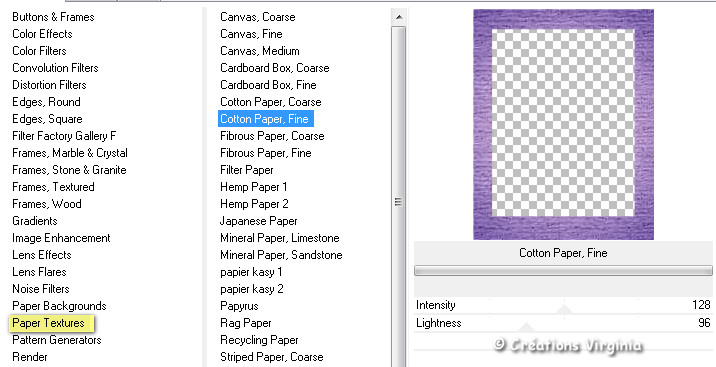Choose Edges, Square in category list

(47, 119)
